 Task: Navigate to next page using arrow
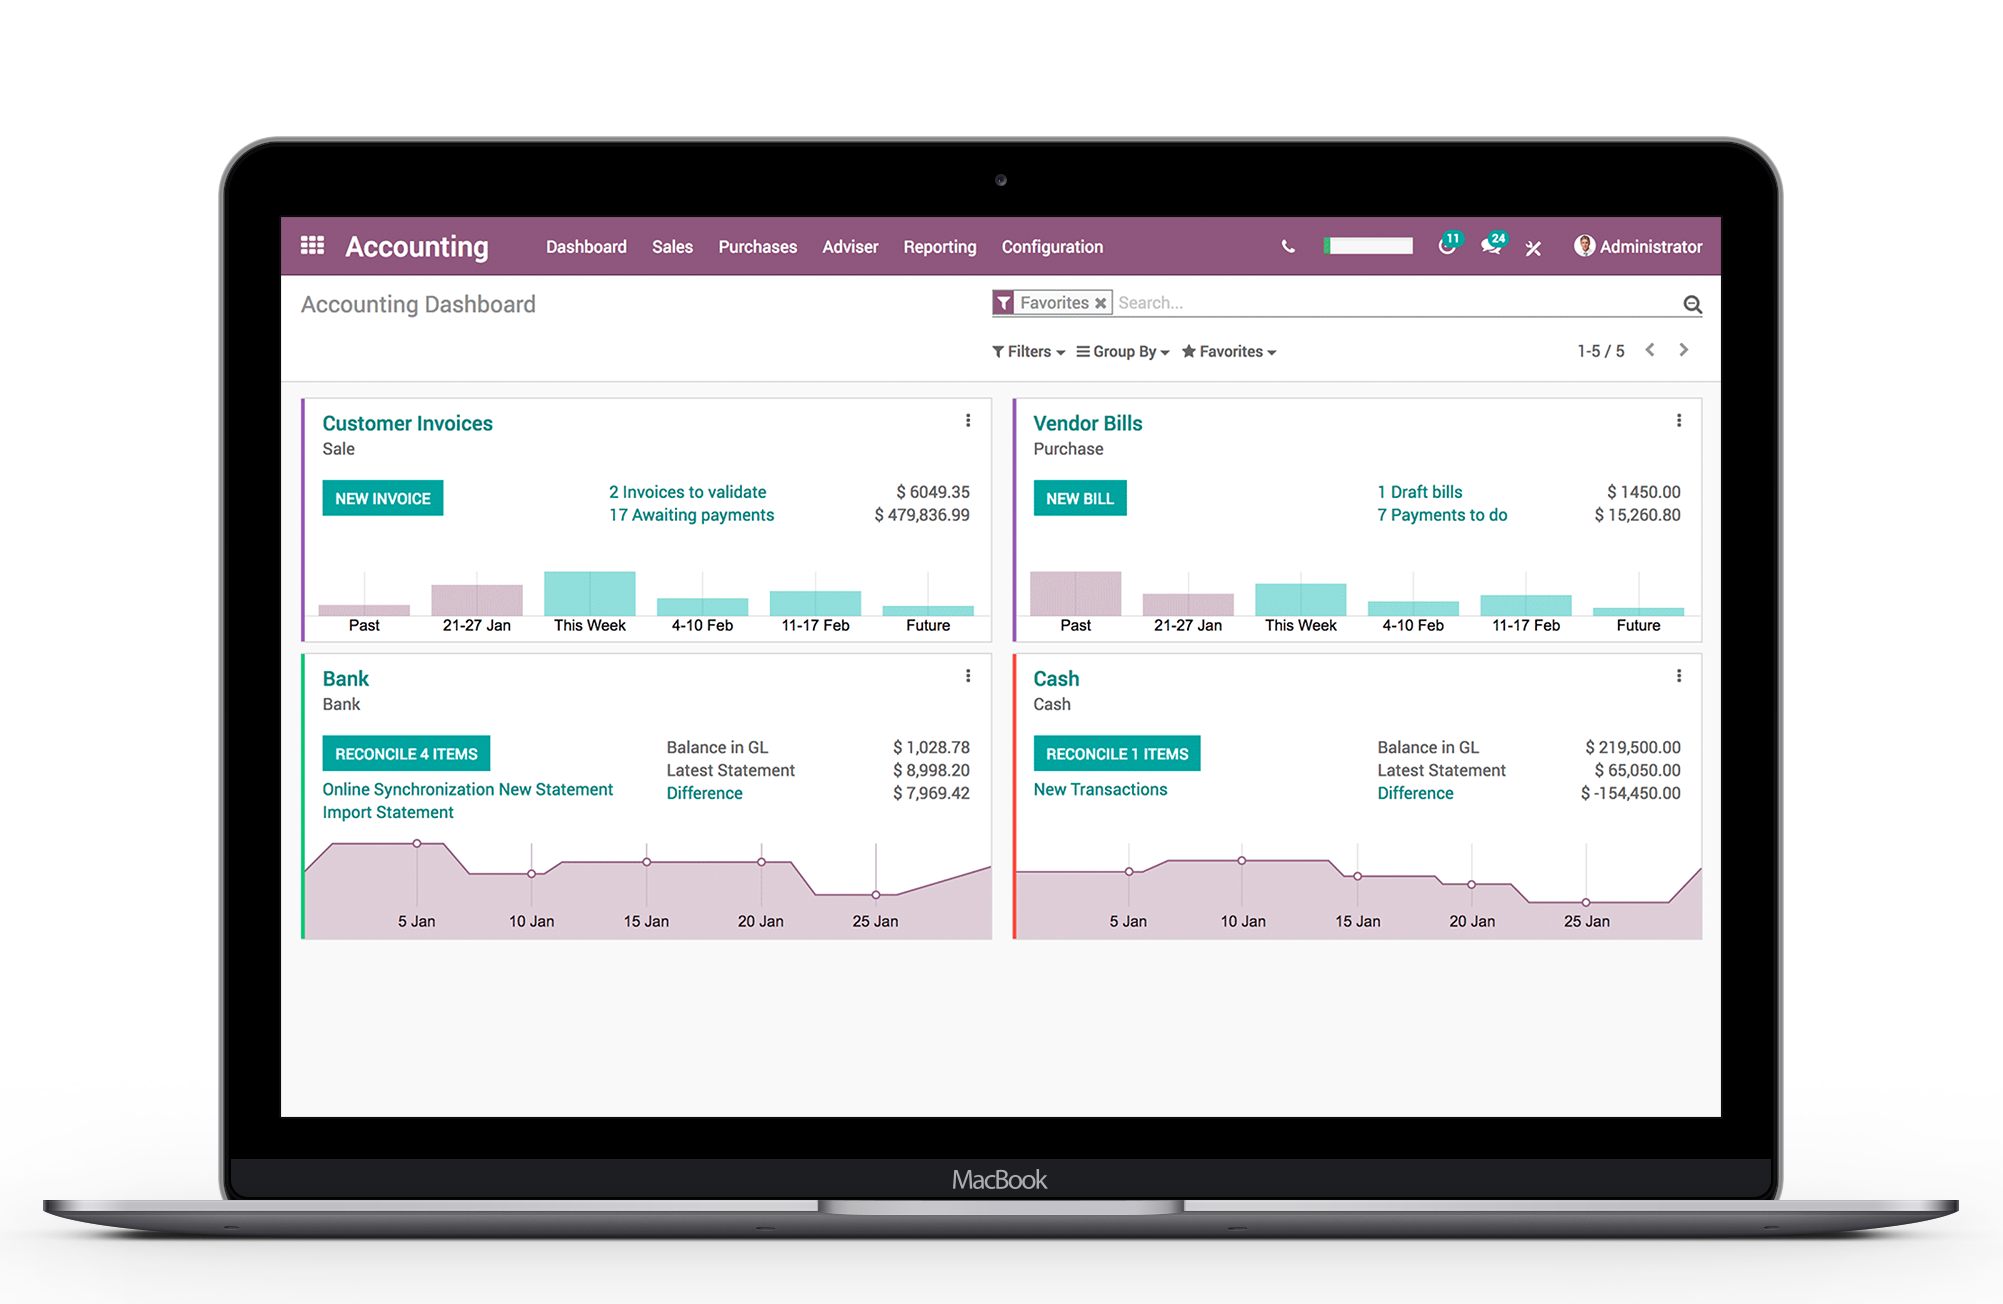click(1685, 349)
